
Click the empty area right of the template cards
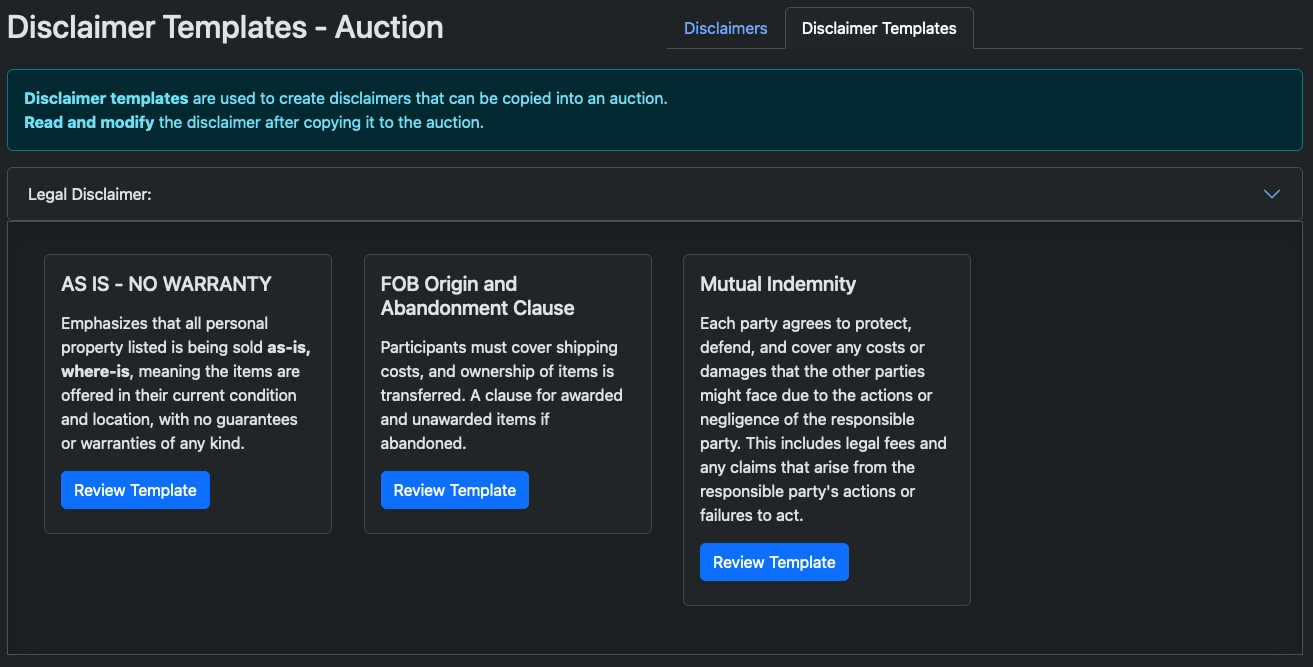coord(1130,430)
